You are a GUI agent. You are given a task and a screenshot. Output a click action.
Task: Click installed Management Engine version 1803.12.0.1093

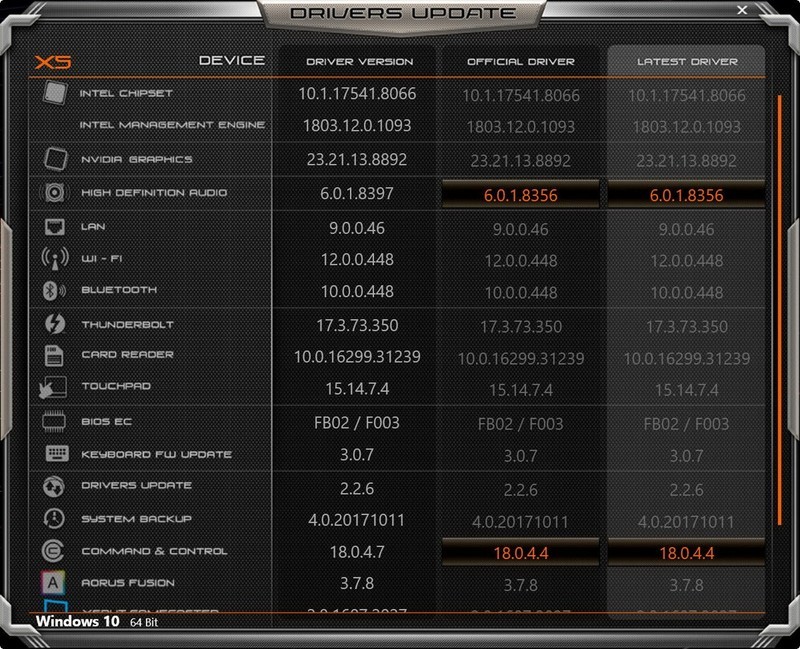coord(357,126)
